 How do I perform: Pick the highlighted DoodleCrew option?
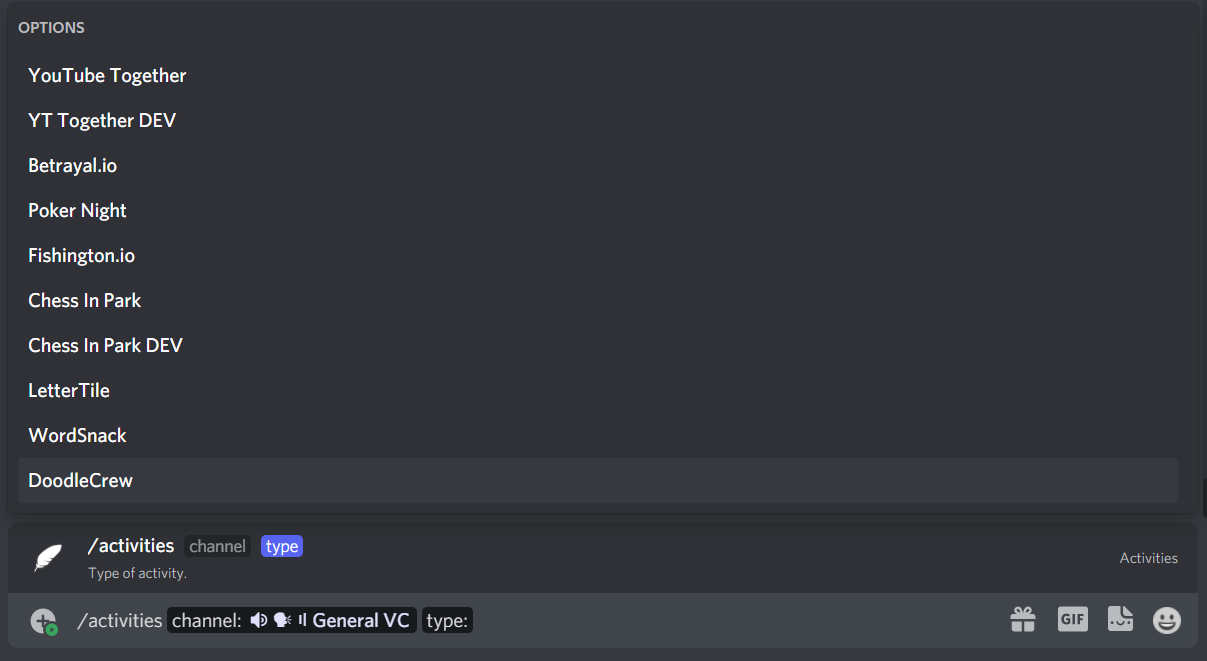click(598, 481)
